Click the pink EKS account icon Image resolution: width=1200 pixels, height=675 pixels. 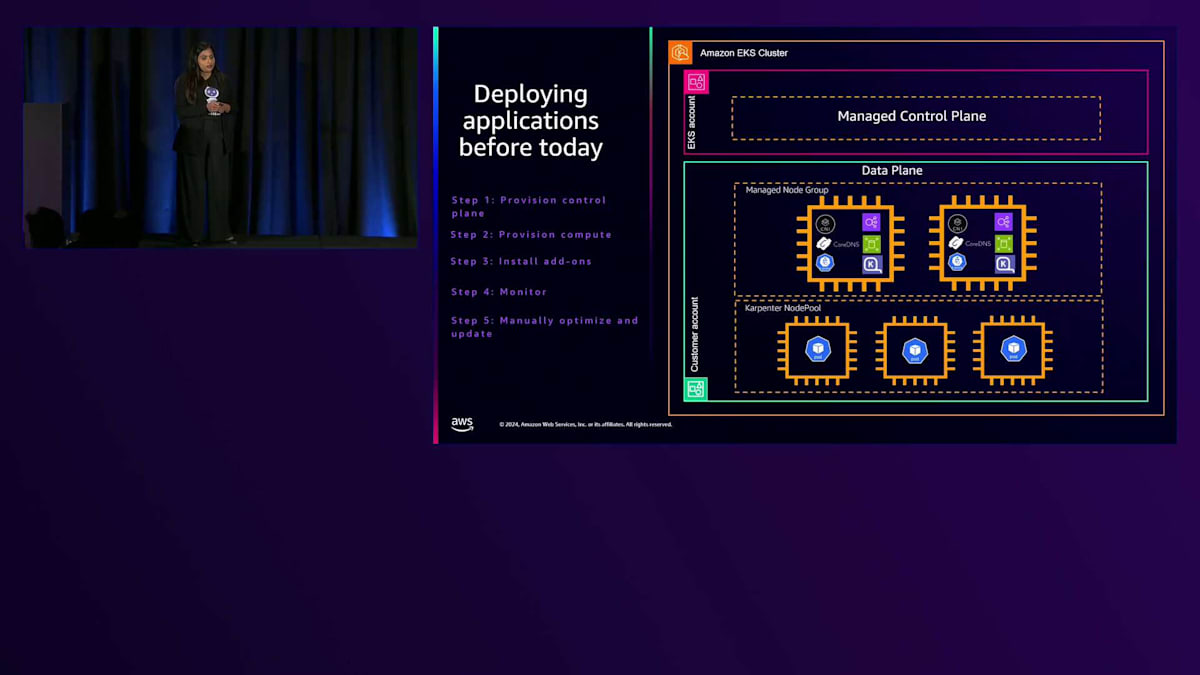click(x=696, y=82)
